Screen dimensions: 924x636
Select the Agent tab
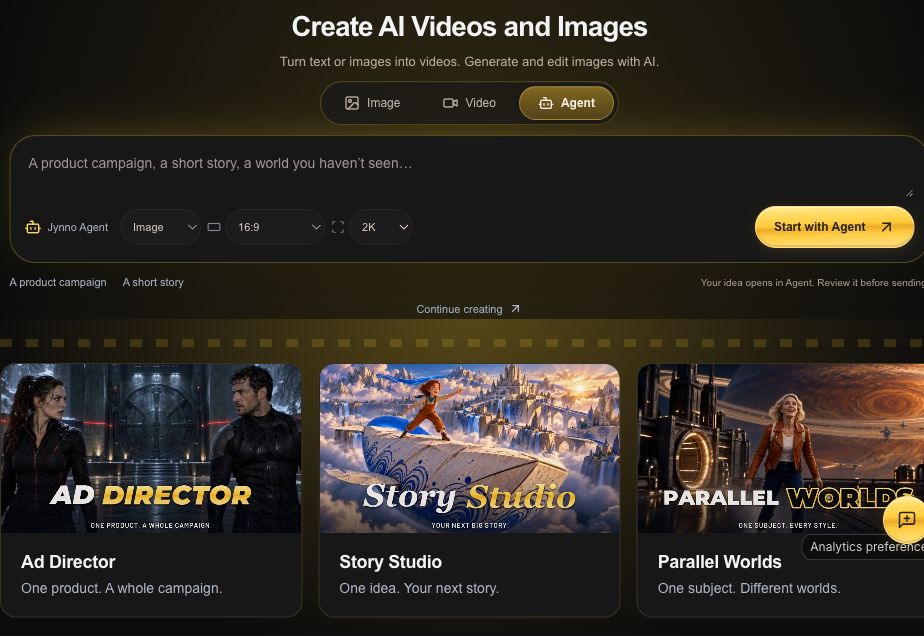566,103
